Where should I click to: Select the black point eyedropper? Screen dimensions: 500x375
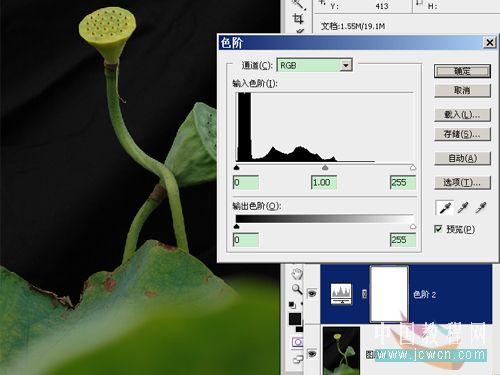[x=445, y=208]
